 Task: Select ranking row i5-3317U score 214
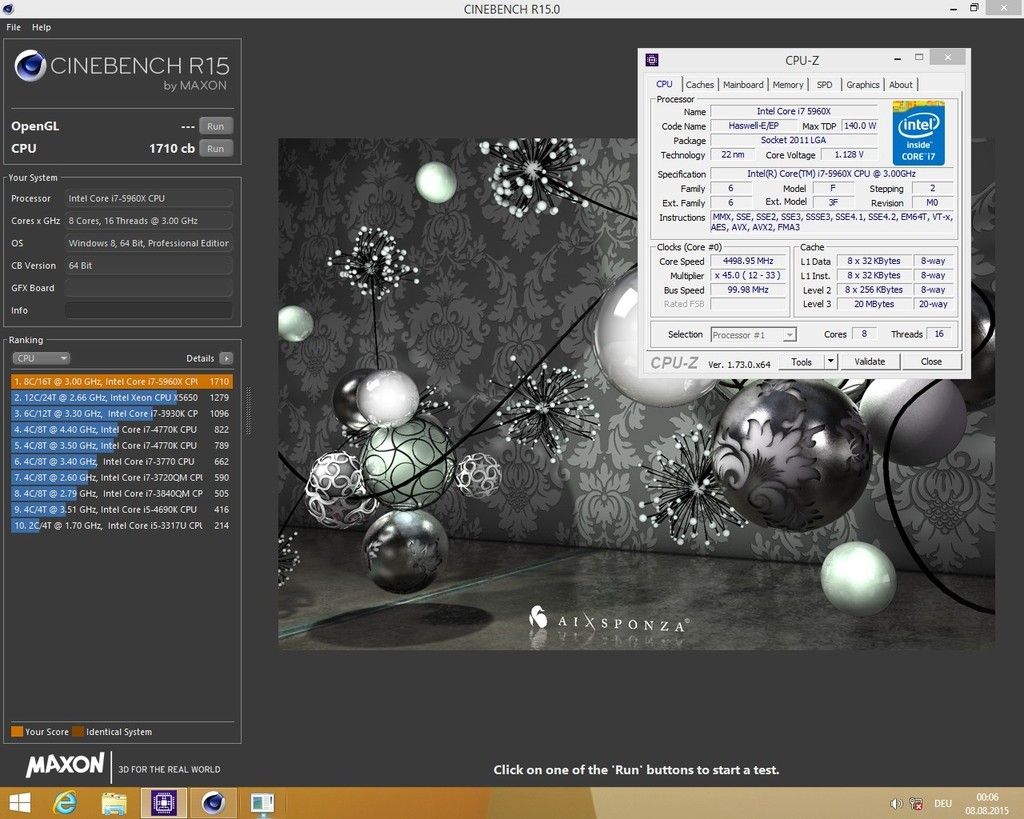[121, 525]
